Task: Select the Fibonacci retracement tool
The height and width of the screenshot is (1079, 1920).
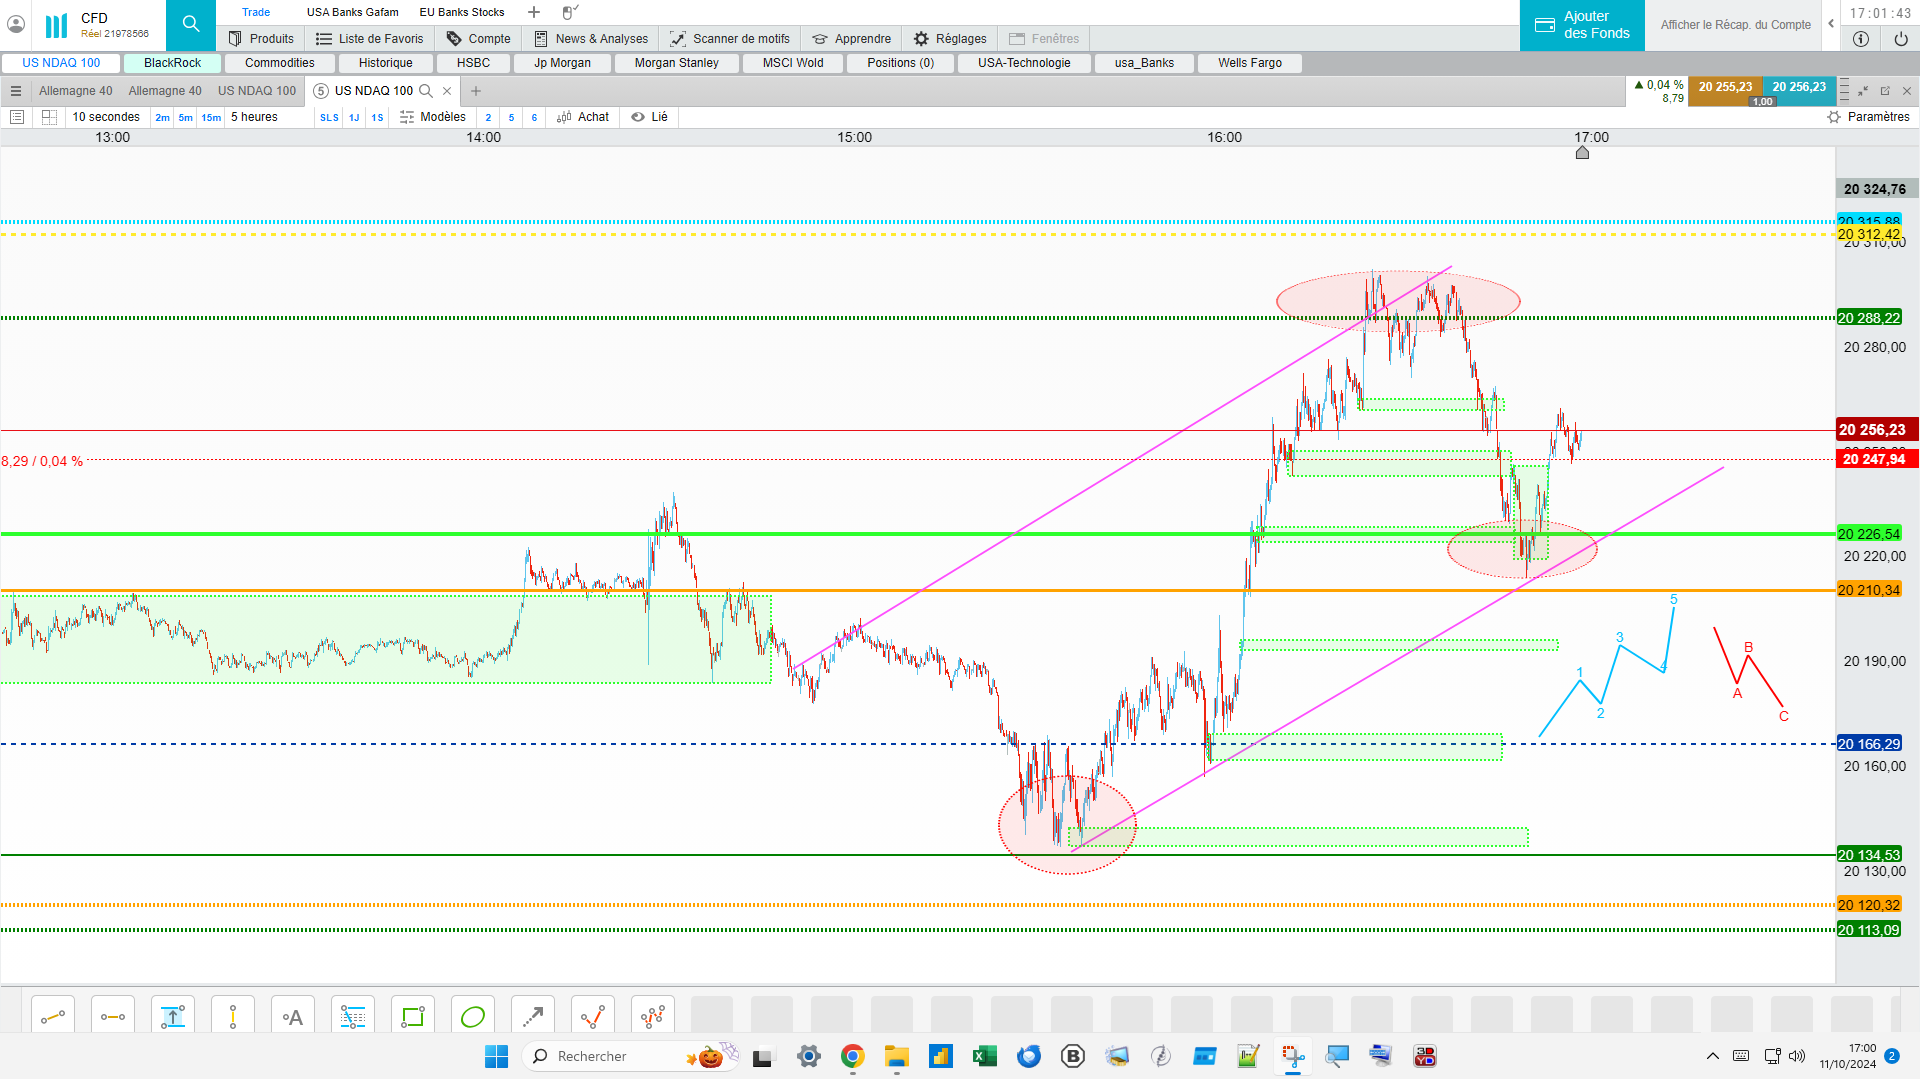Action: [x=353, y=1017]
